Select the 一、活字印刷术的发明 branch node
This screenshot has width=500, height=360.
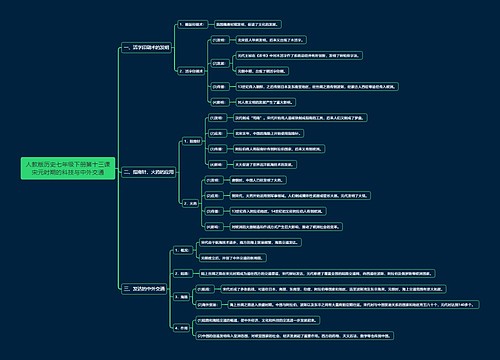[146, 48]
